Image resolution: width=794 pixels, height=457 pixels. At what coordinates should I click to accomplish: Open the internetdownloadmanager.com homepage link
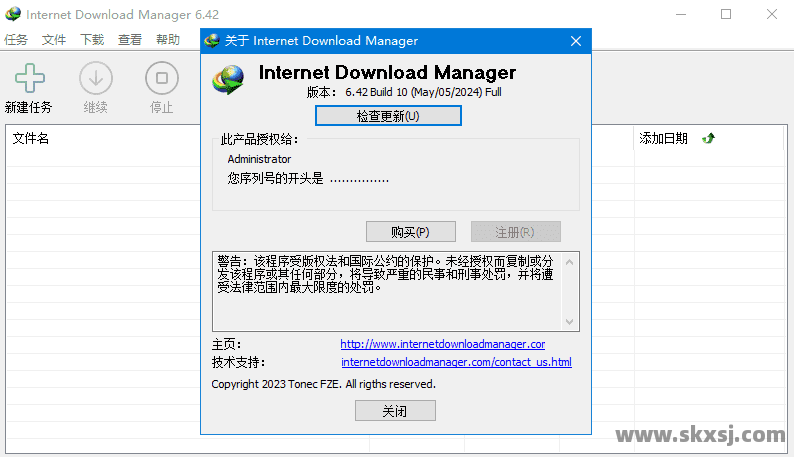pyautogui.click(x=442, y=344)
